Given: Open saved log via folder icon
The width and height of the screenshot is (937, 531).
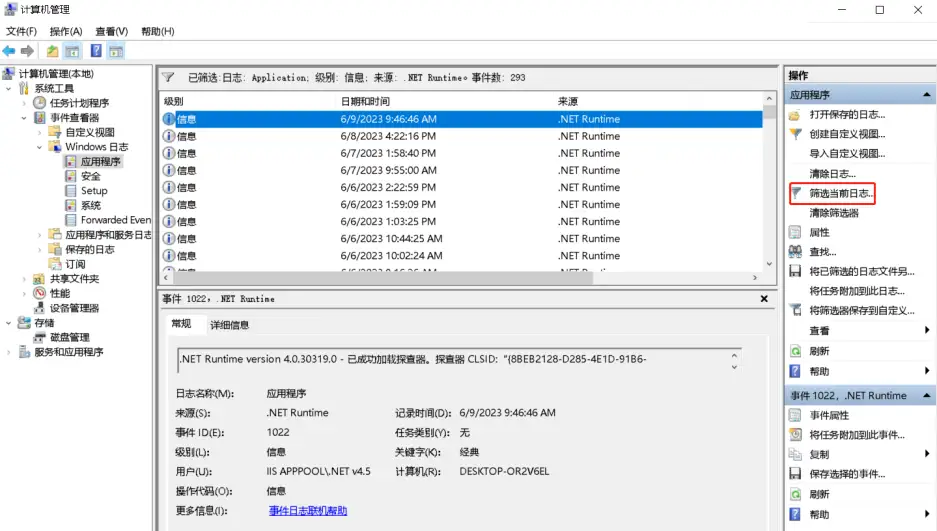Looking at the screenshot, I should [x=795, y=115].
